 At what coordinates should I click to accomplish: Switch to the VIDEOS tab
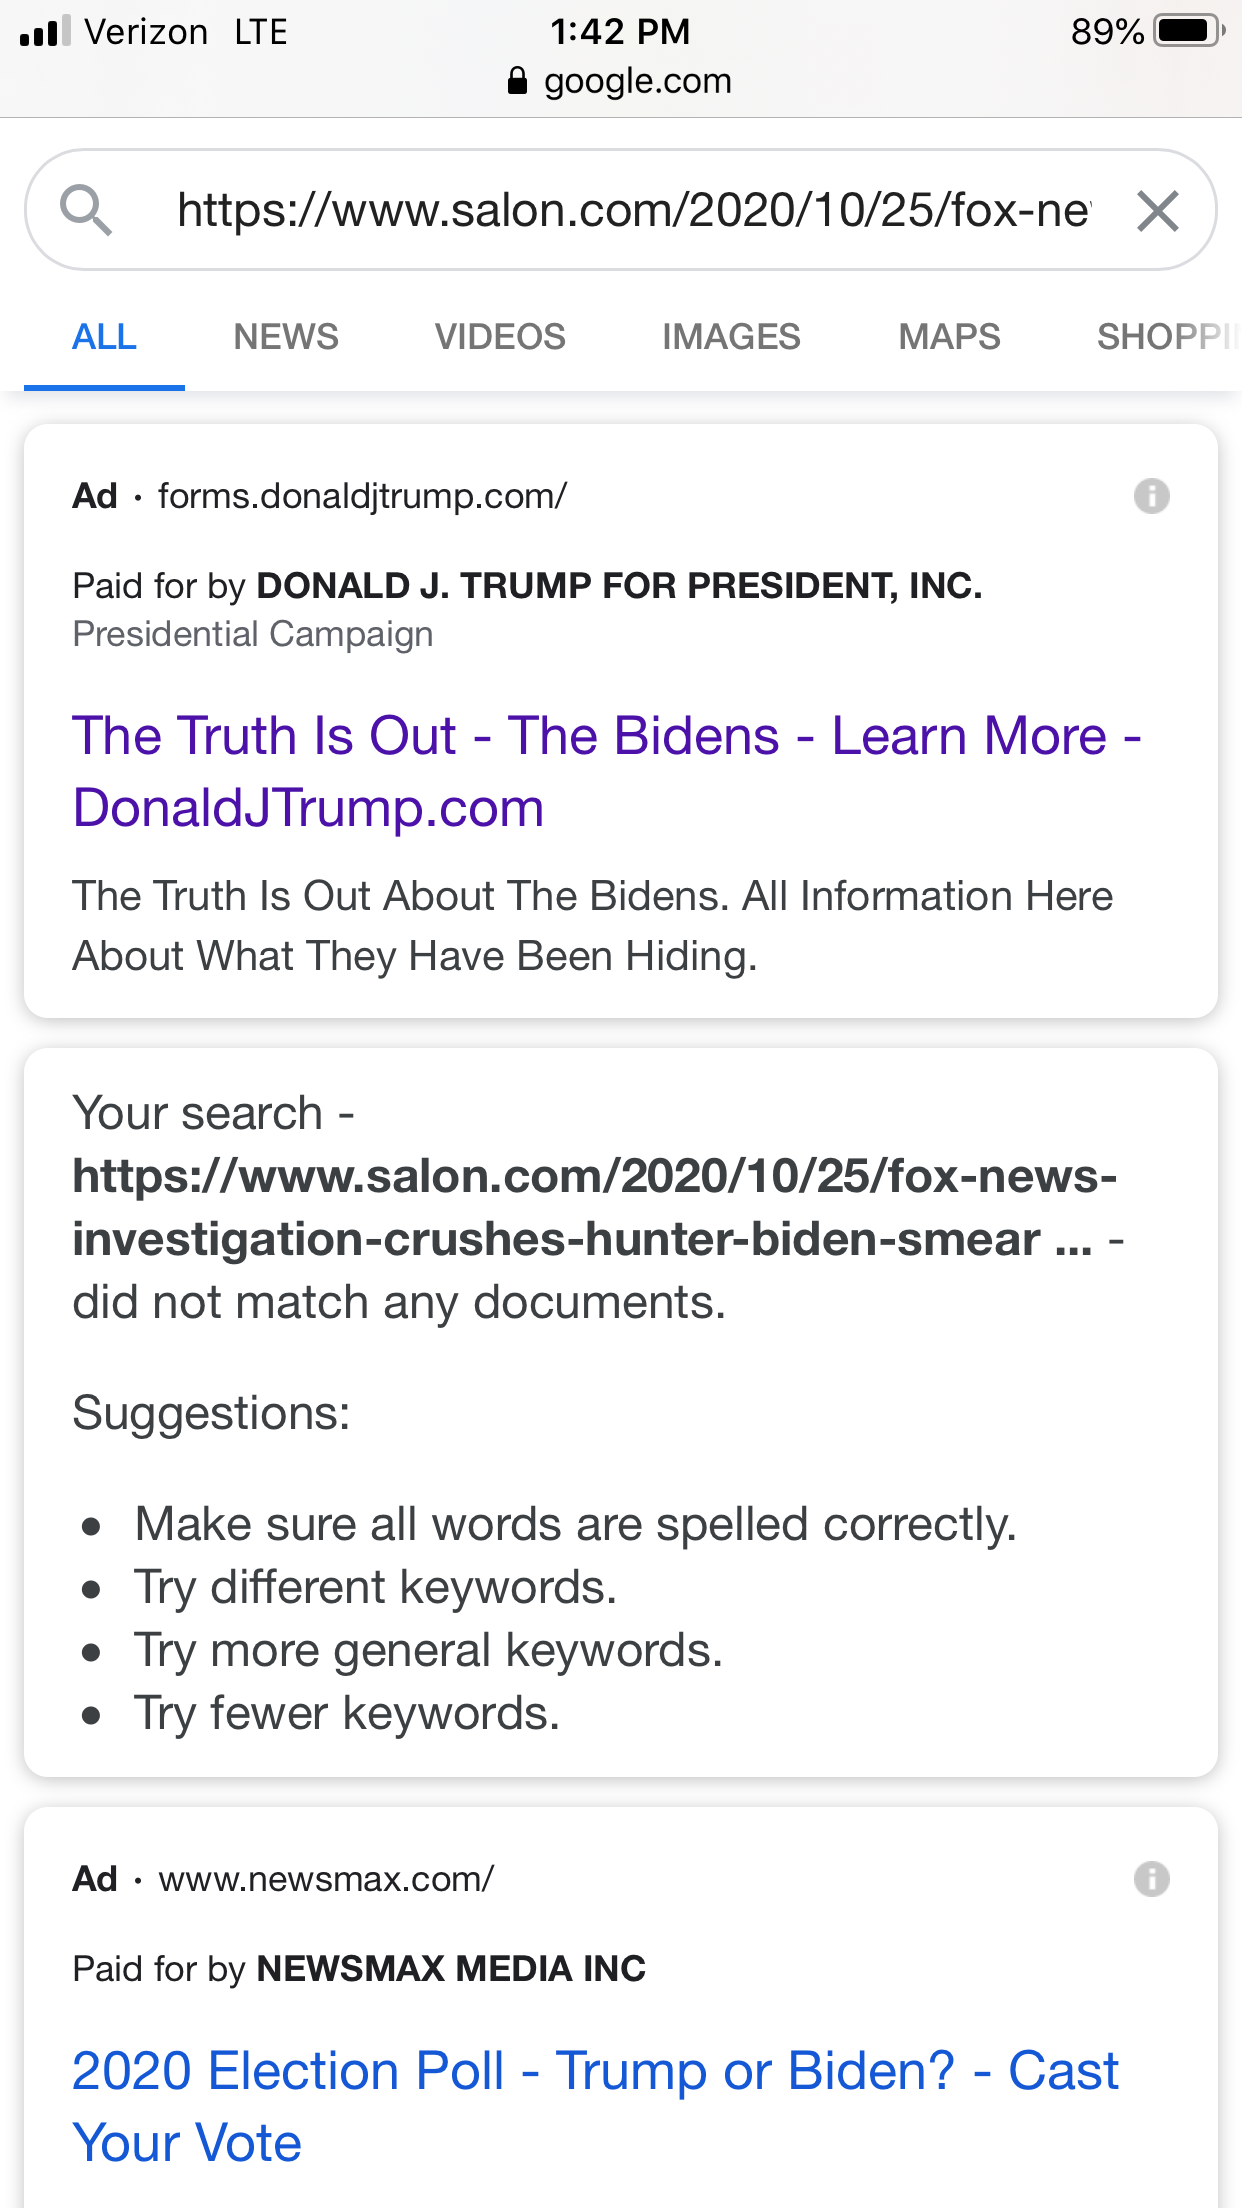[500, 337]
